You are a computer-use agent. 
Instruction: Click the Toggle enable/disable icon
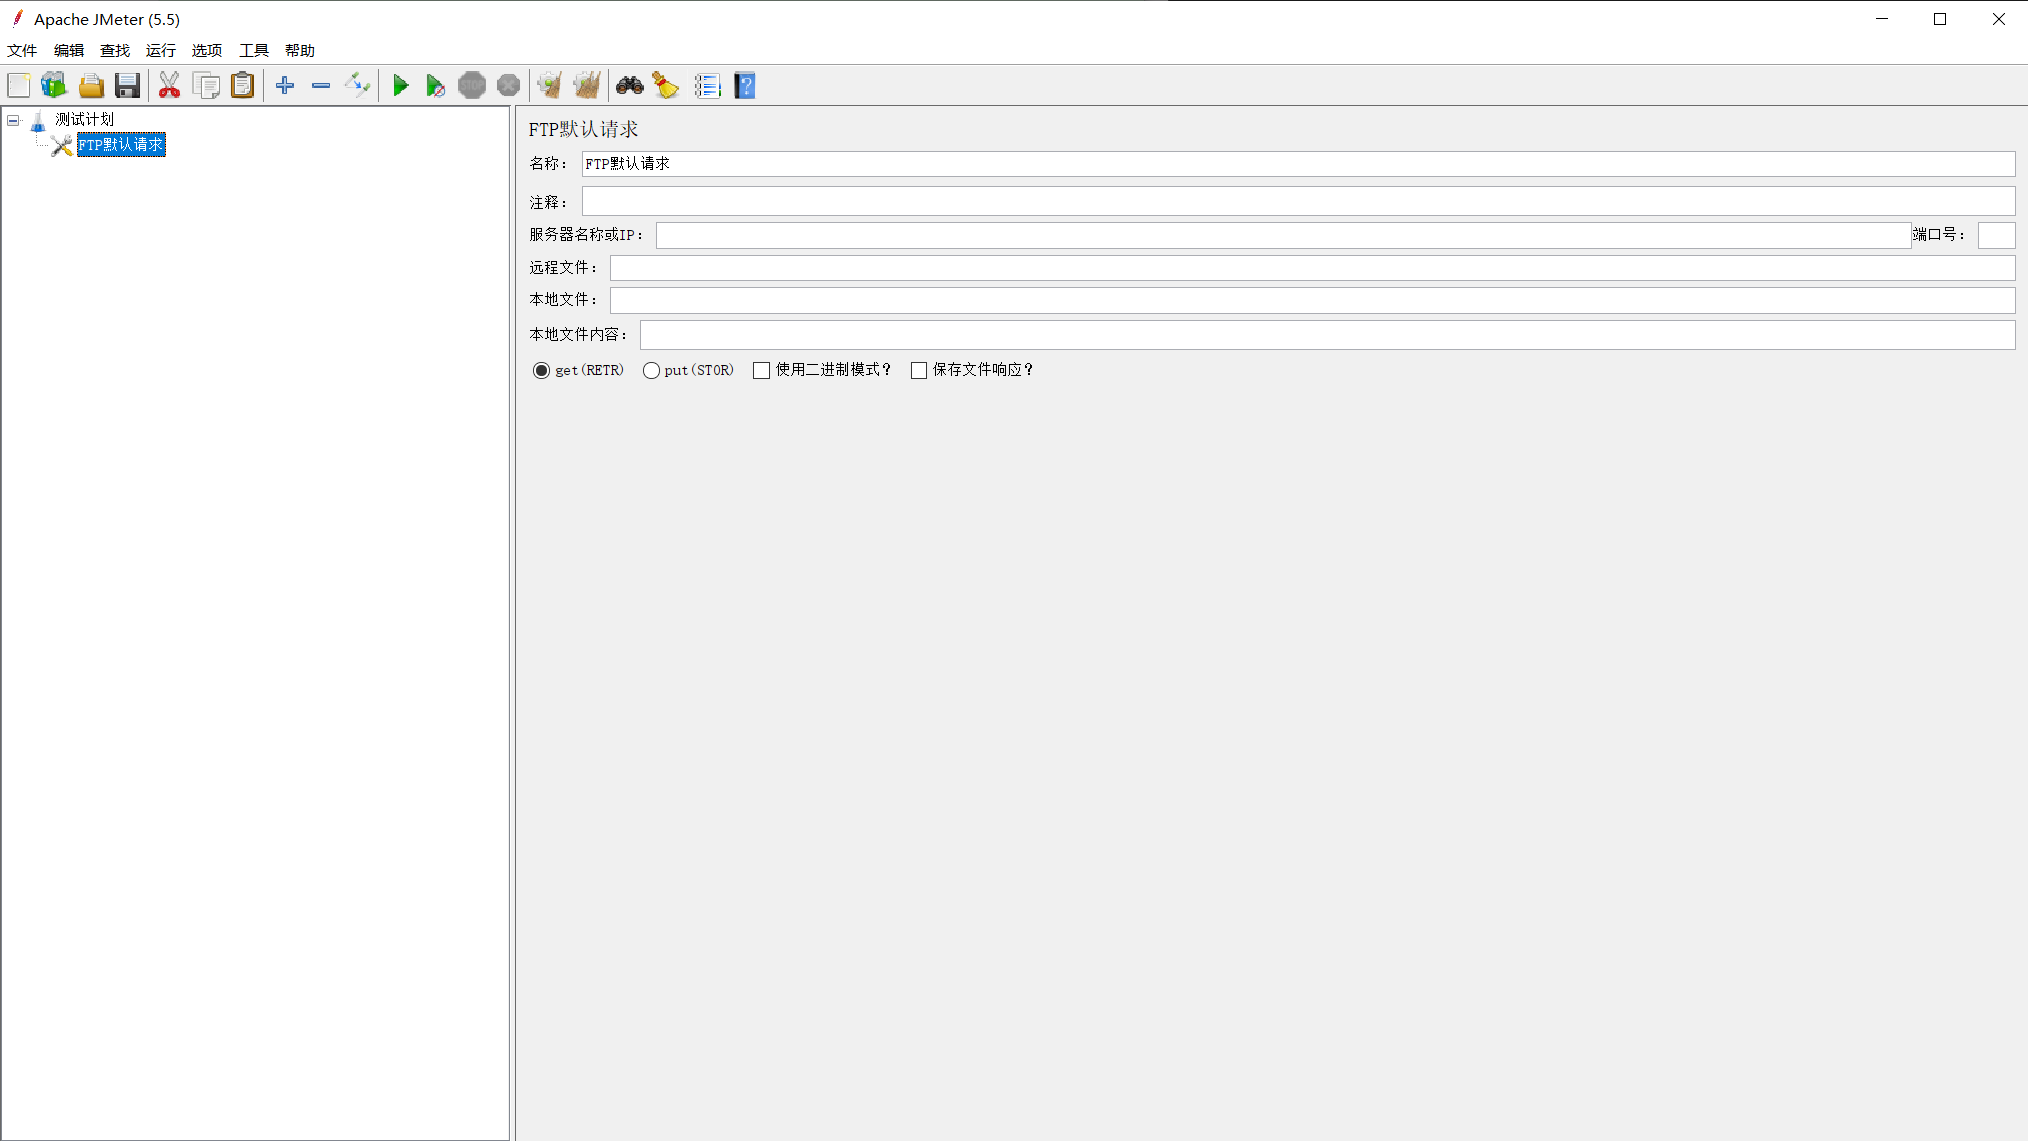pos(357,86)
